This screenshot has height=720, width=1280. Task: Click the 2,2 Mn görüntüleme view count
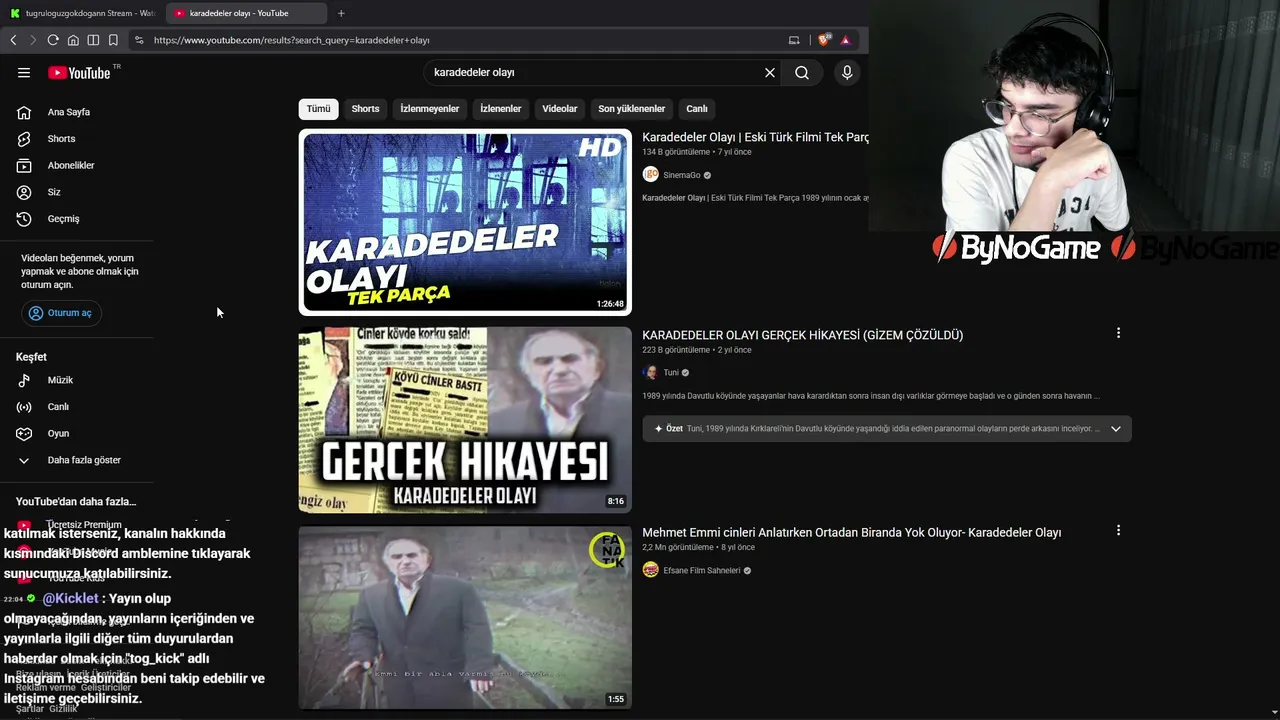(x=678, y=548)
